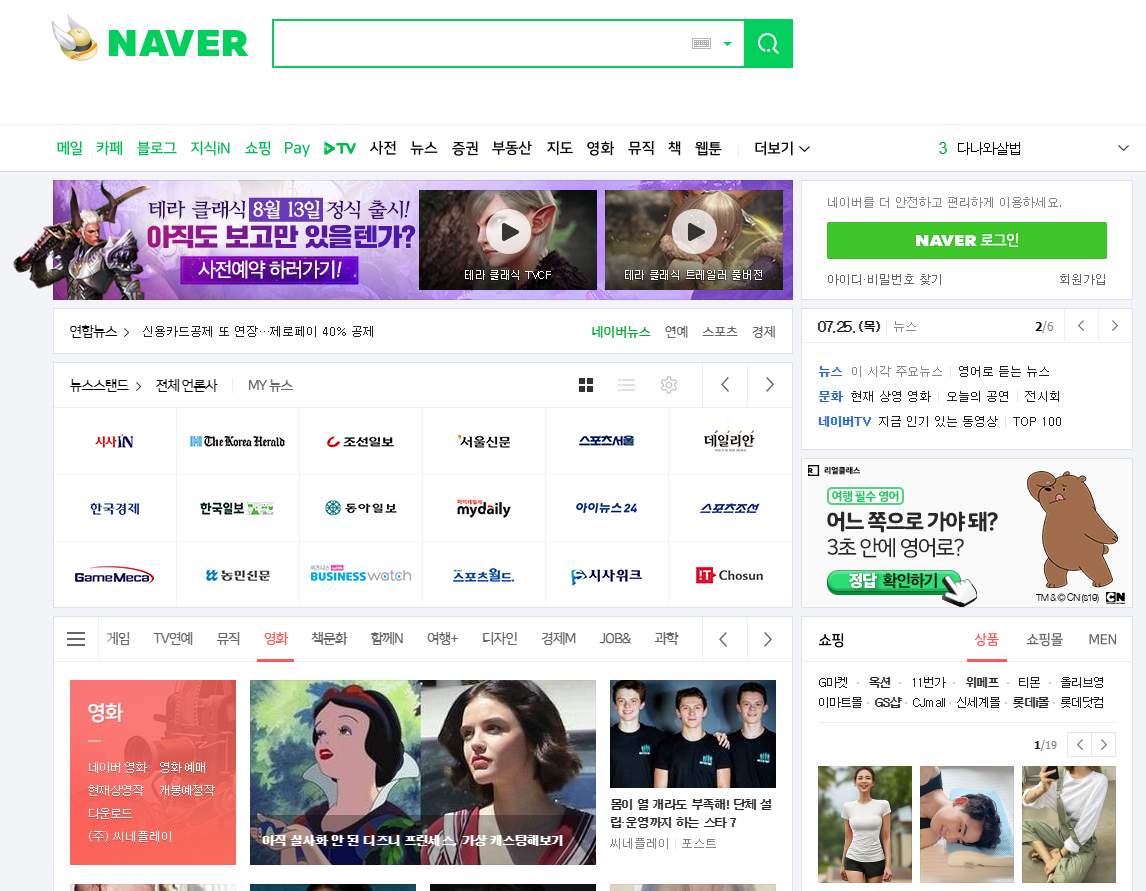
Task: Open the 연합뉴스 headline link
Action: click(258, 332)
